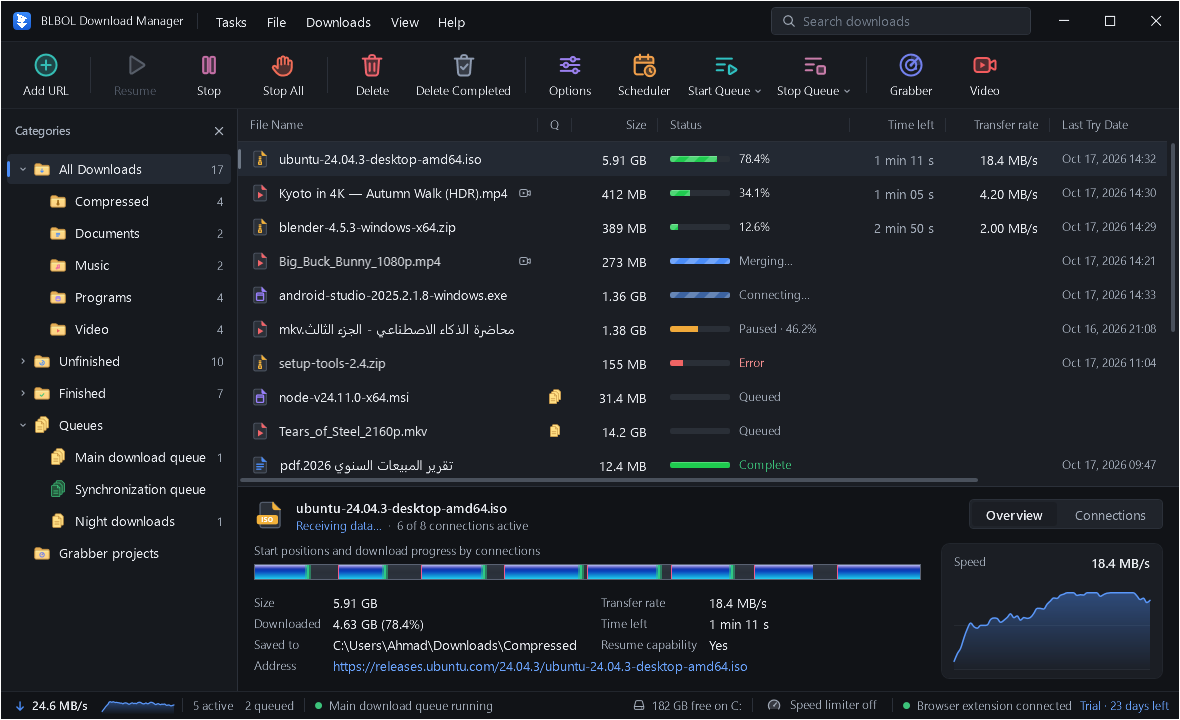Screen dimensions: 1180x720
Task: Open the Video downloader icon
Action: pos(984,65)
